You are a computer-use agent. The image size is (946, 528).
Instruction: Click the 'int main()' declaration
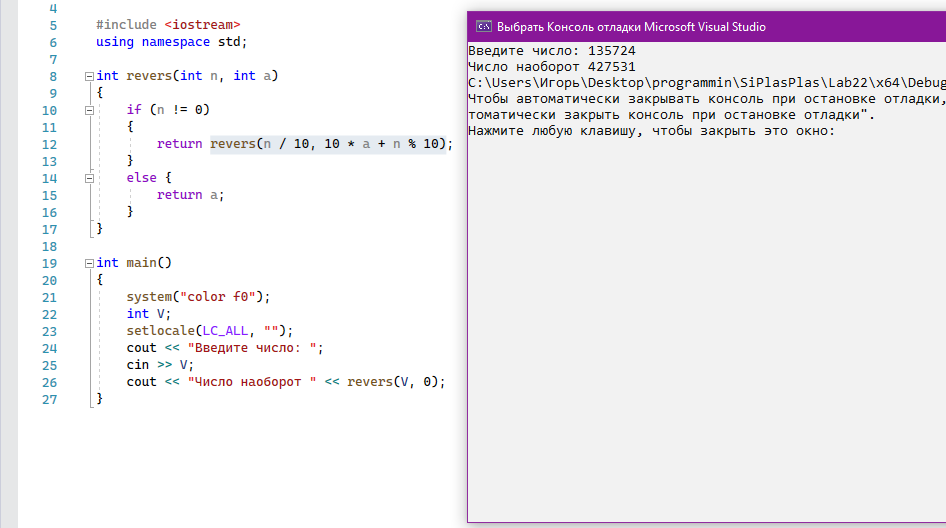click(x=134, y=263)
